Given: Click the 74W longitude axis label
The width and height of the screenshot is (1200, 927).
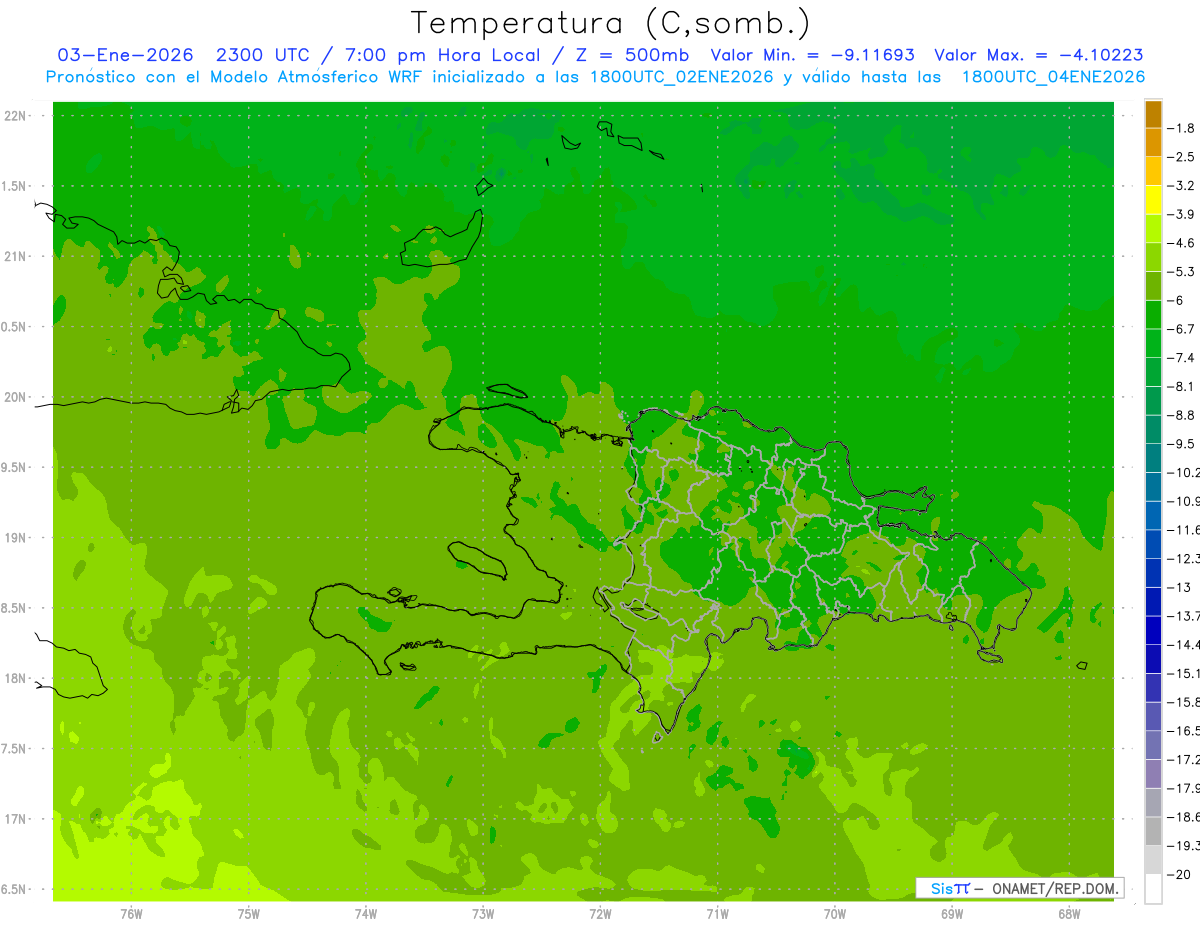Looking at the screenshot, I should click(x=365, y=914).
